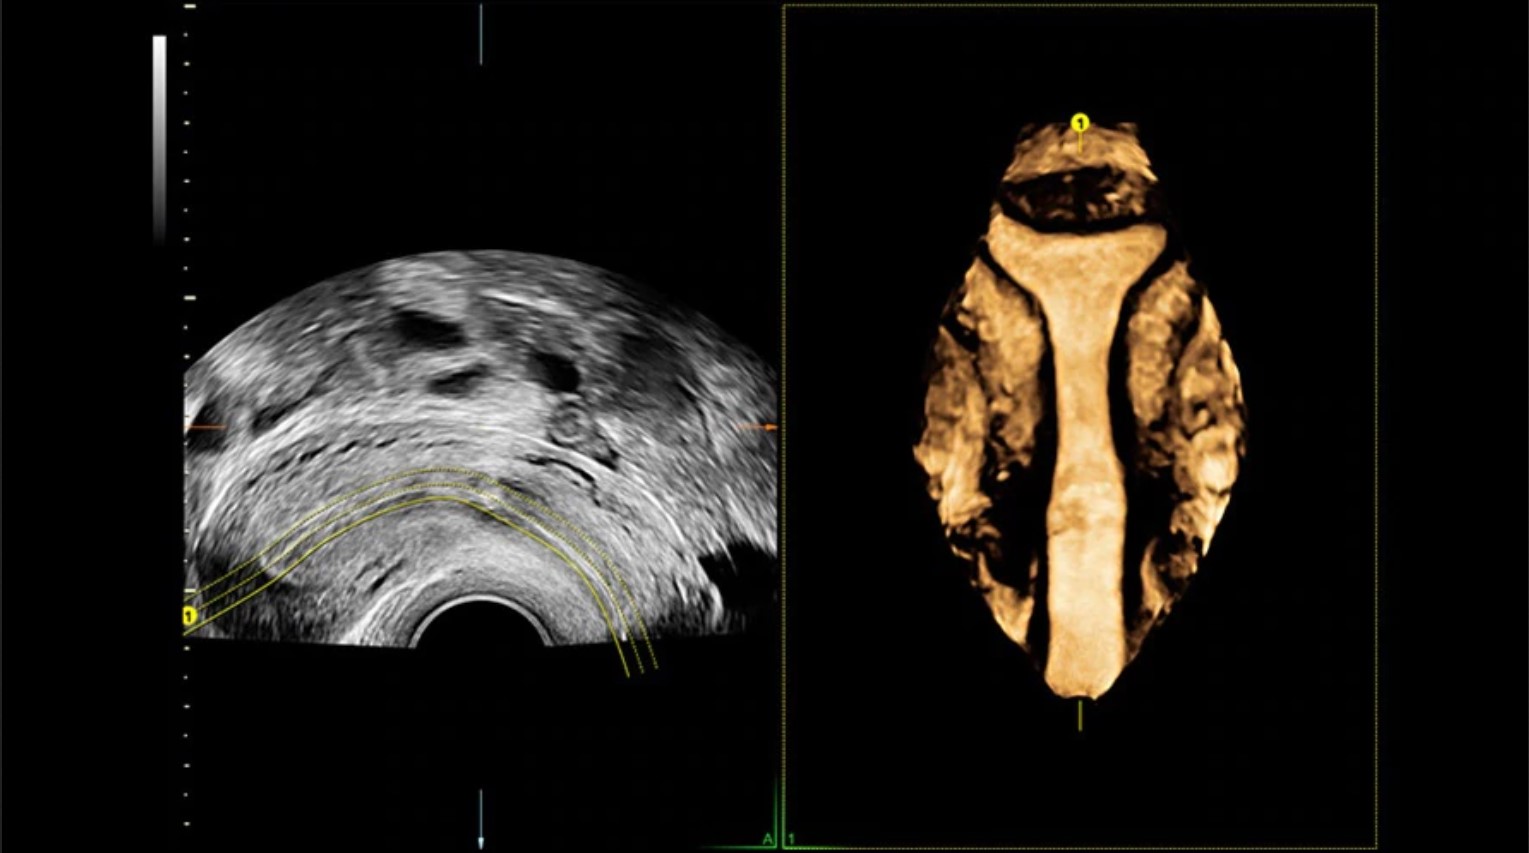The image size is (1529, 853).
Task: Click the long bright depth tick on the scale
Action: [x=189, y=298]
